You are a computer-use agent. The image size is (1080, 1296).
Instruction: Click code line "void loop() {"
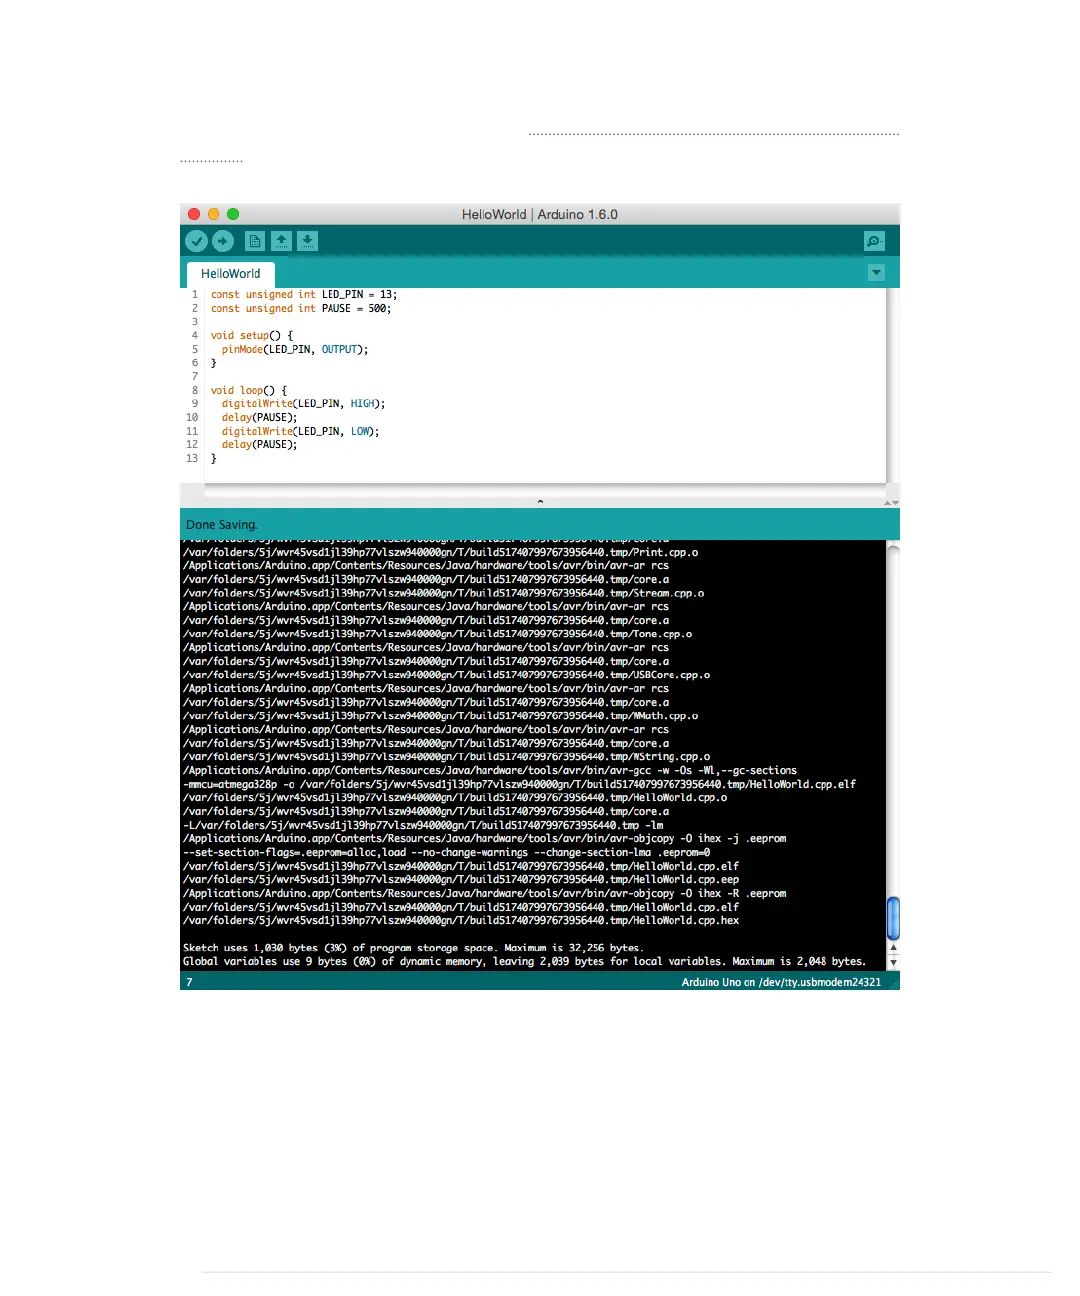click(249, 391)
